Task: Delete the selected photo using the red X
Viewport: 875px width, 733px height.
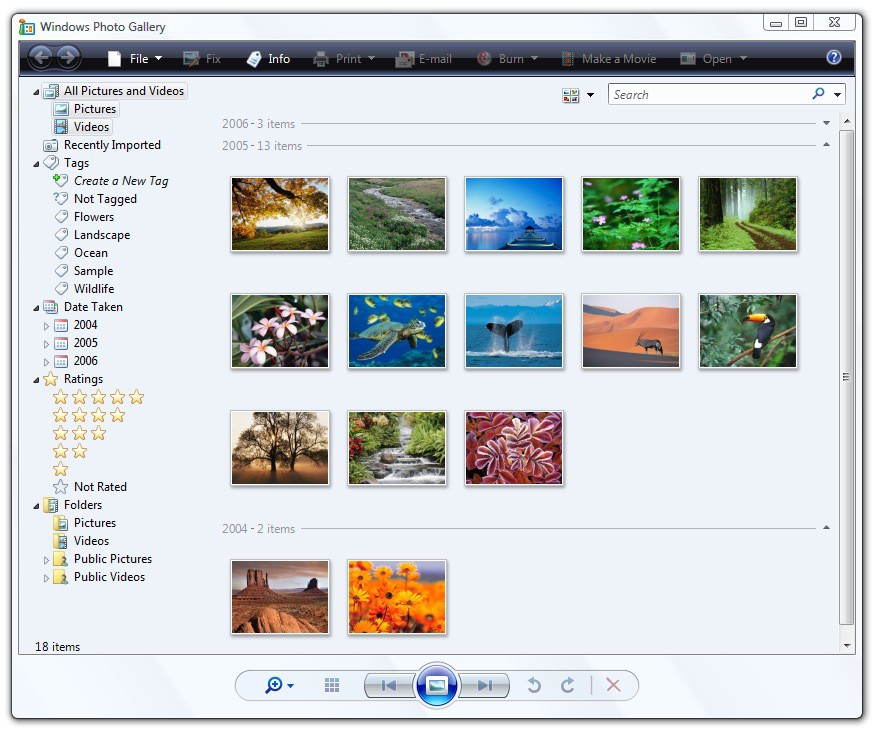Action: 612,686
